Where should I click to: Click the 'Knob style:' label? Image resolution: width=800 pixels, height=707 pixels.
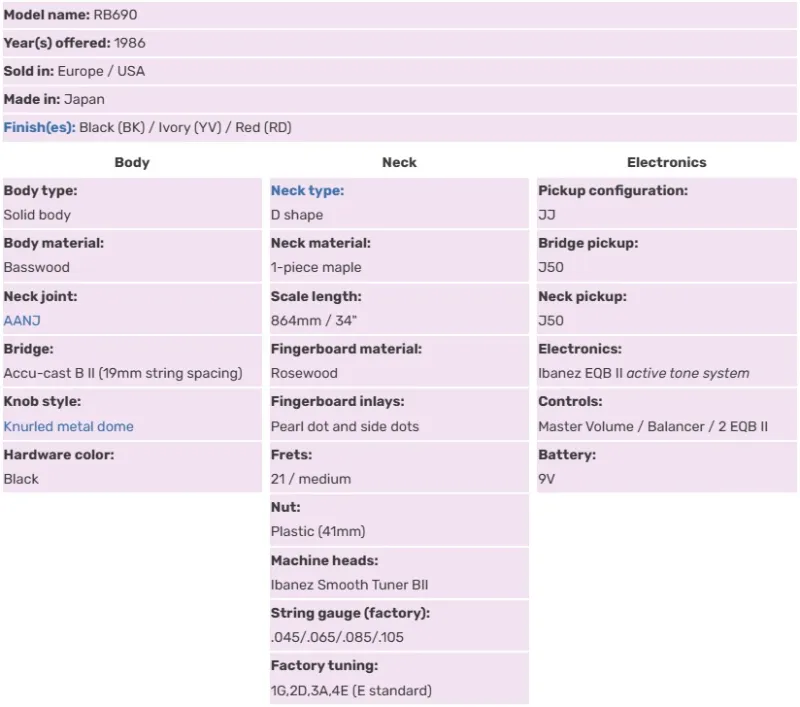42,401
